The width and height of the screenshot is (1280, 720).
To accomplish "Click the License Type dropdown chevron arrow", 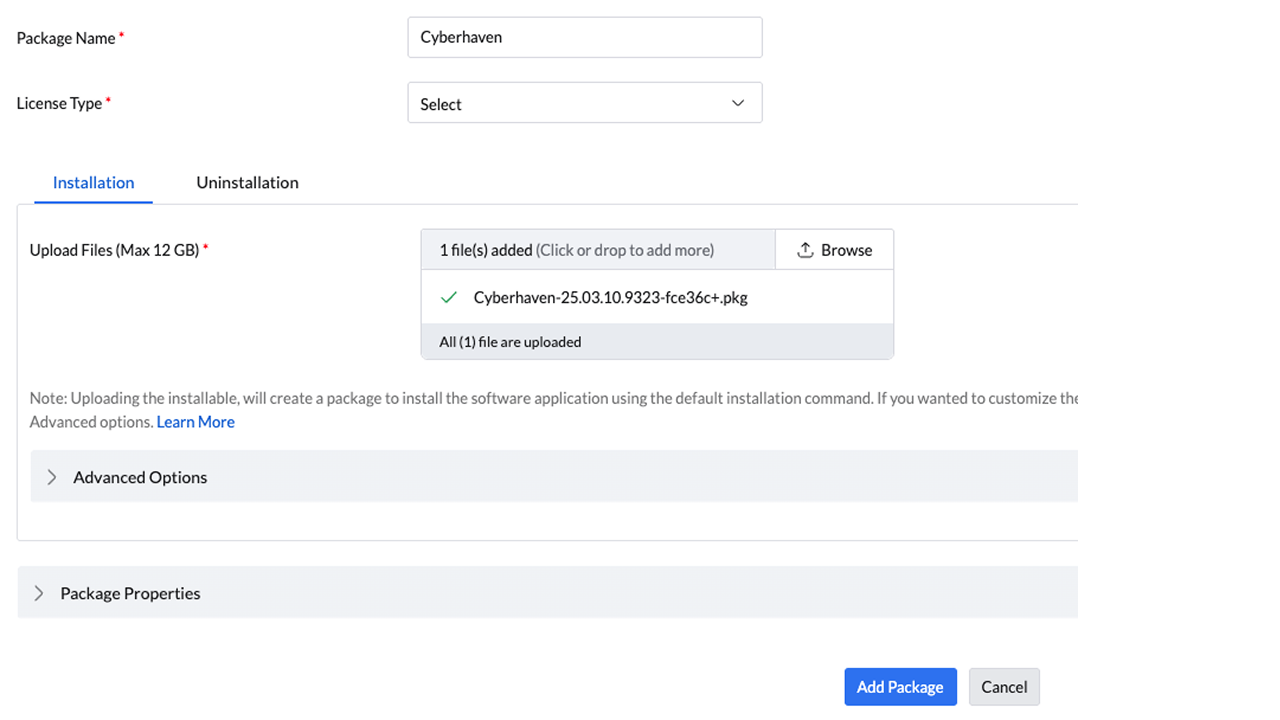I will [x=738, y=103].
